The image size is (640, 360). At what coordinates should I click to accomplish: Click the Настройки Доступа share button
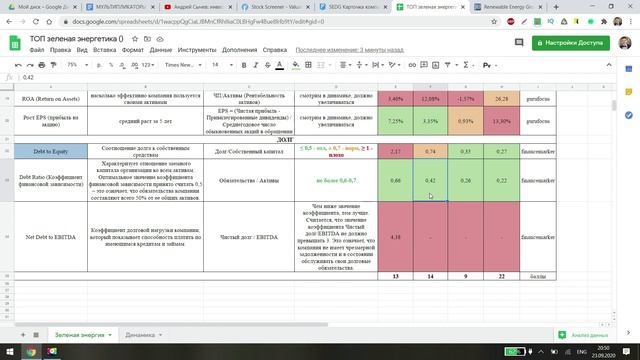tap(571, 43)
